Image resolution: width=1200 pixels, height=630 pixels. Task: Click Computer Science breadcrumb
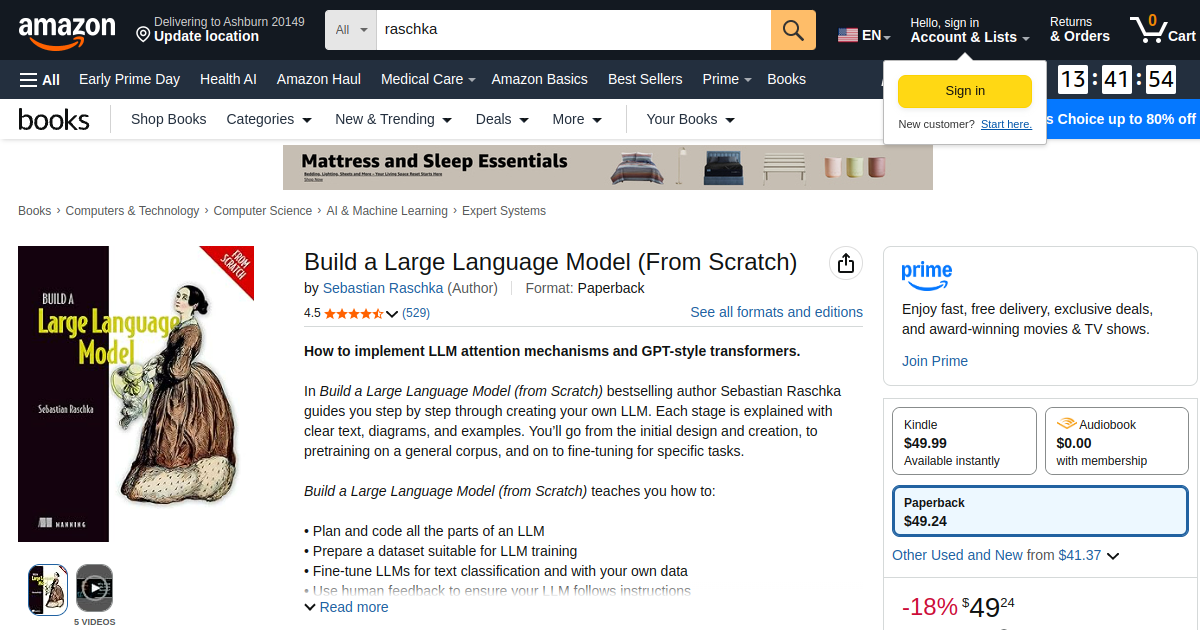(263, 211)
